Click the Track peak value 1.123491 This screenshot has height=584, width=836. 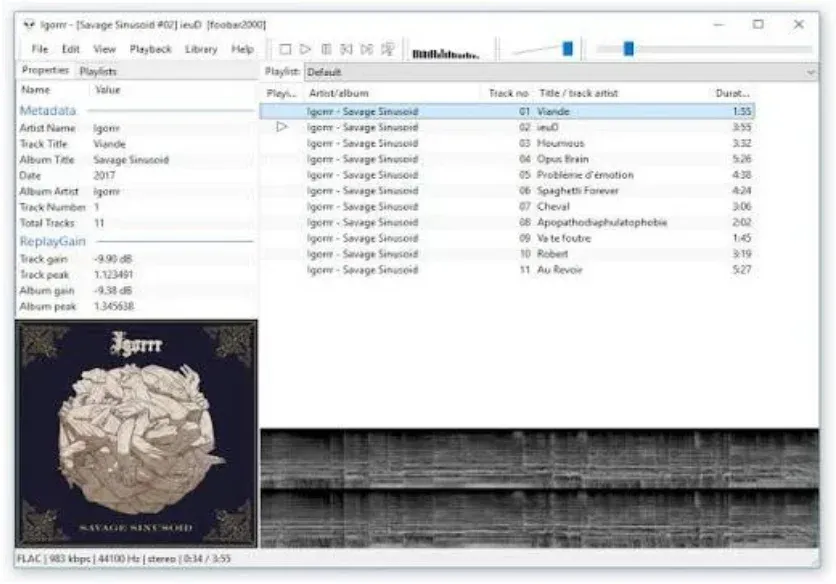pos(114,275)
